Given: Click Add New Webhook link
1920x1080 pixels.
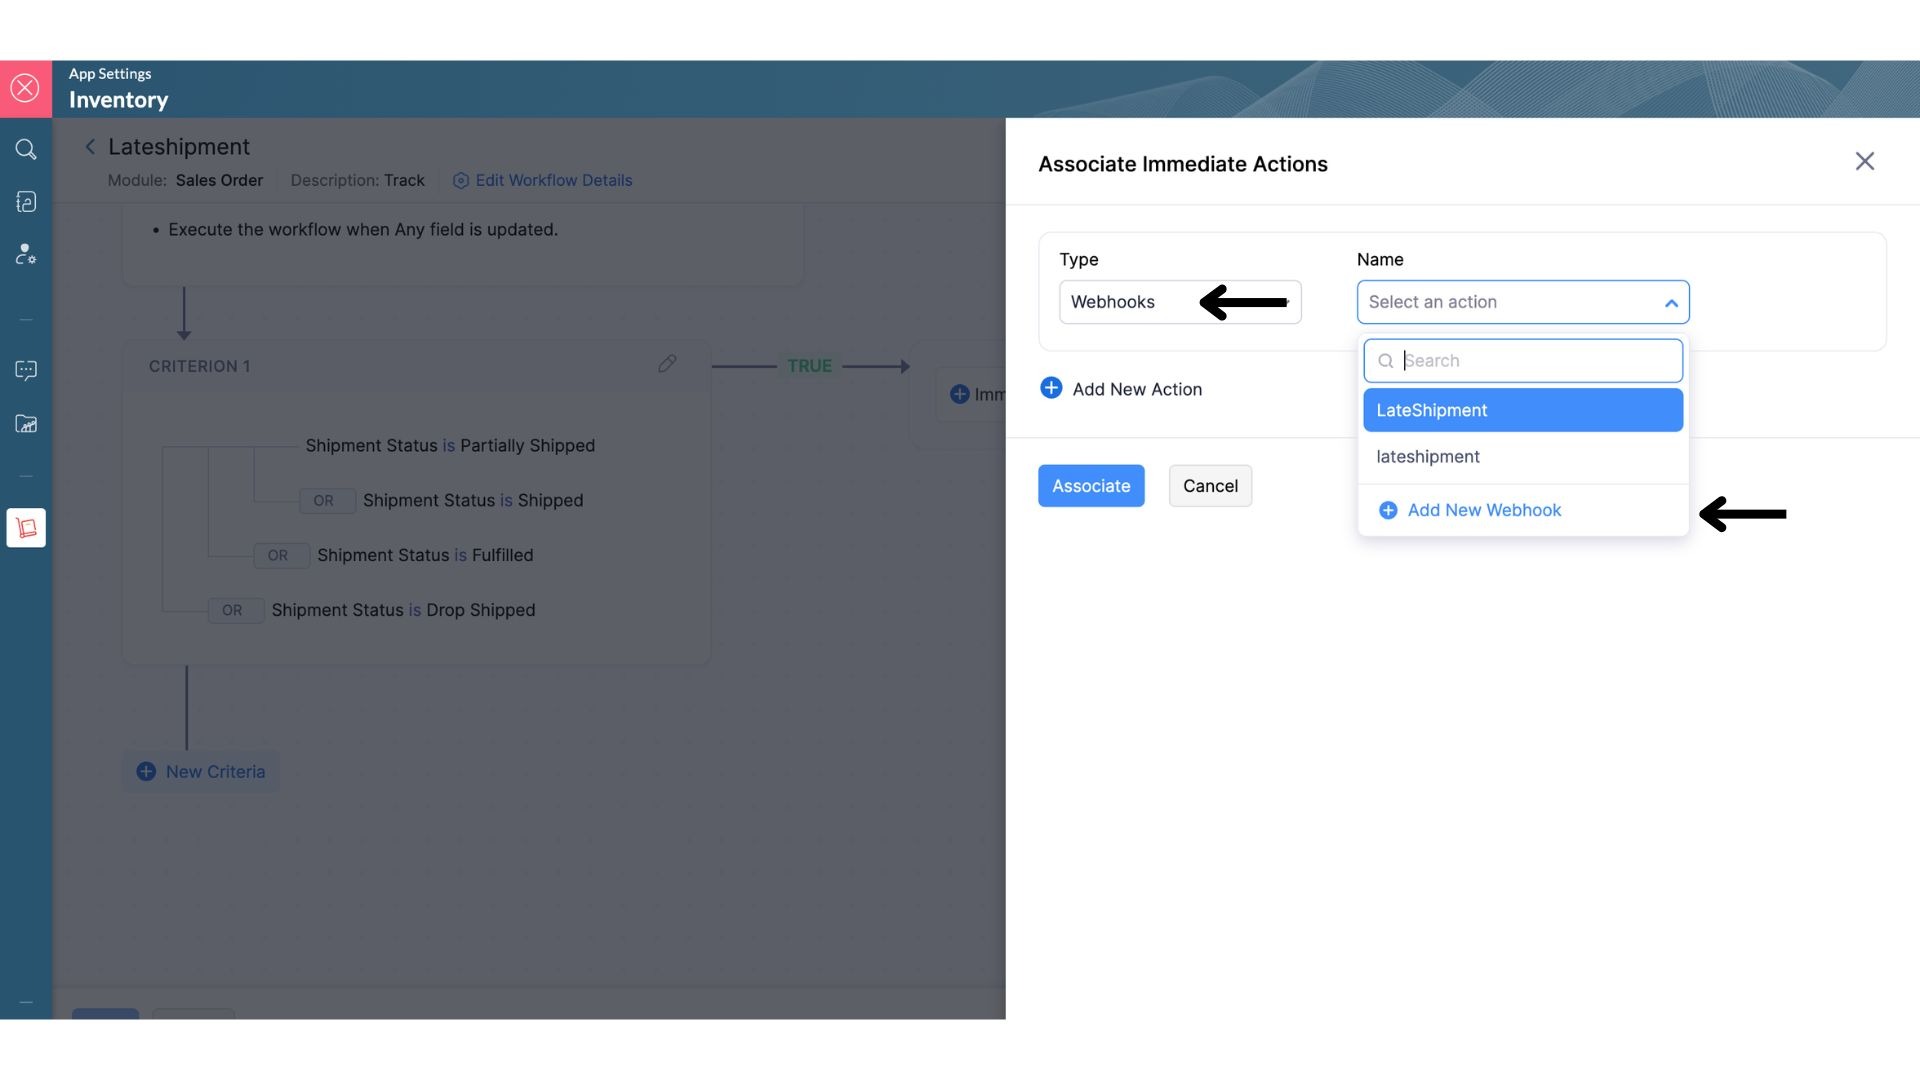Looking at the screenshot, I should coord(1483,510).
